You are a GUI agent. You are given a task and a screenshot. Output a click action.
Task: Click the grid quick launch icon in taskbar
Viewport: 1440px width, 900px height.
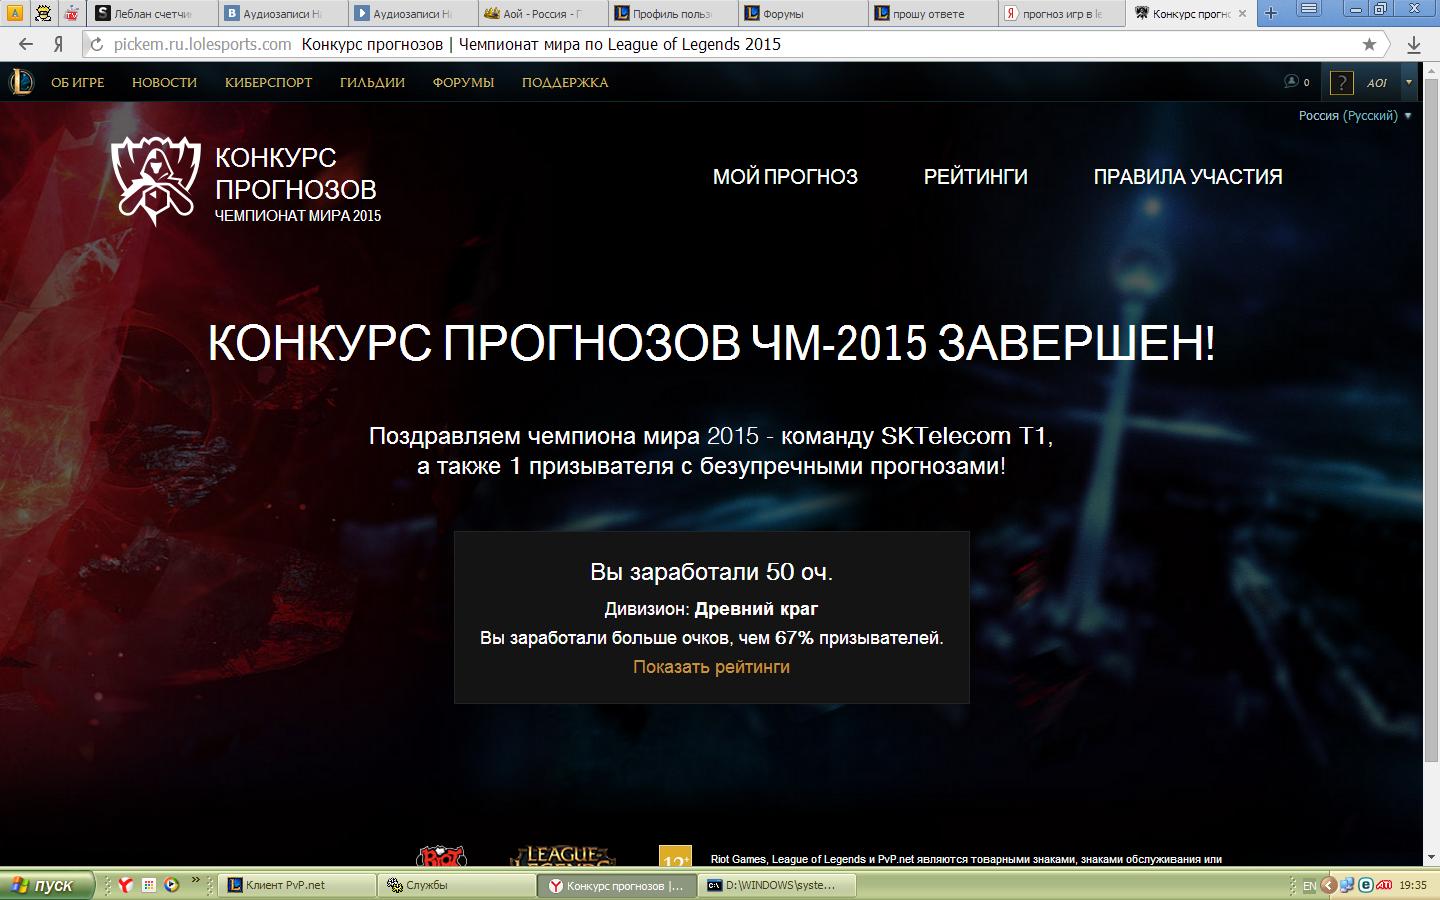tap(148, 885)
